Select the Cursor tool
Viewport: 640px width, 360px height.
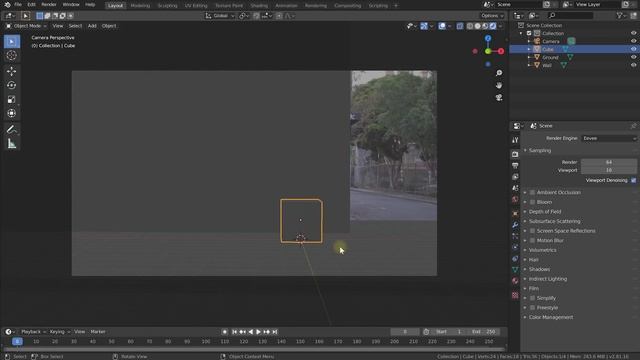pos(11,56)
